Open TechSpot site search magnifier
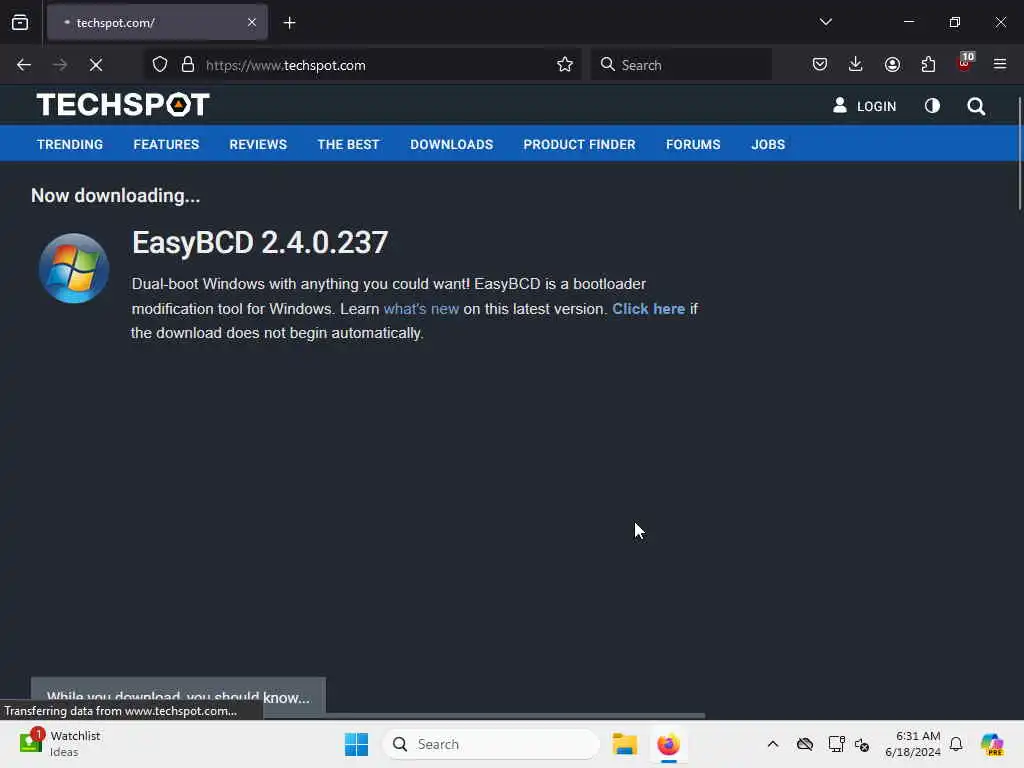 [976, 106]
